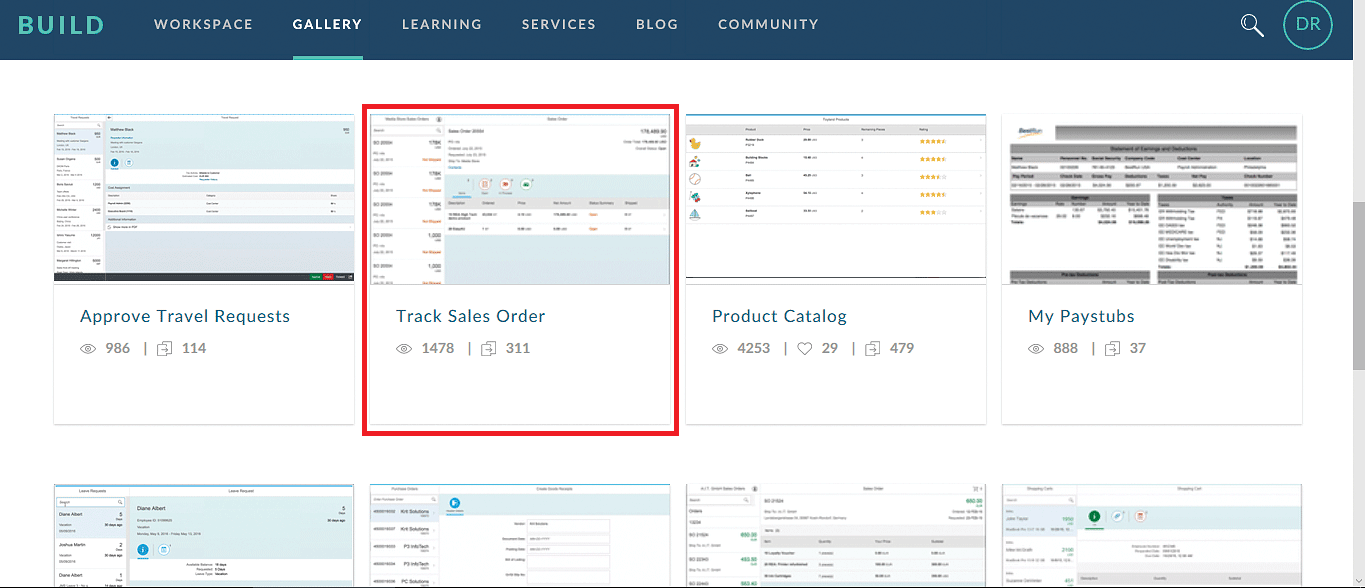Open the Services menu item
1365x588 pixels.
558,24
